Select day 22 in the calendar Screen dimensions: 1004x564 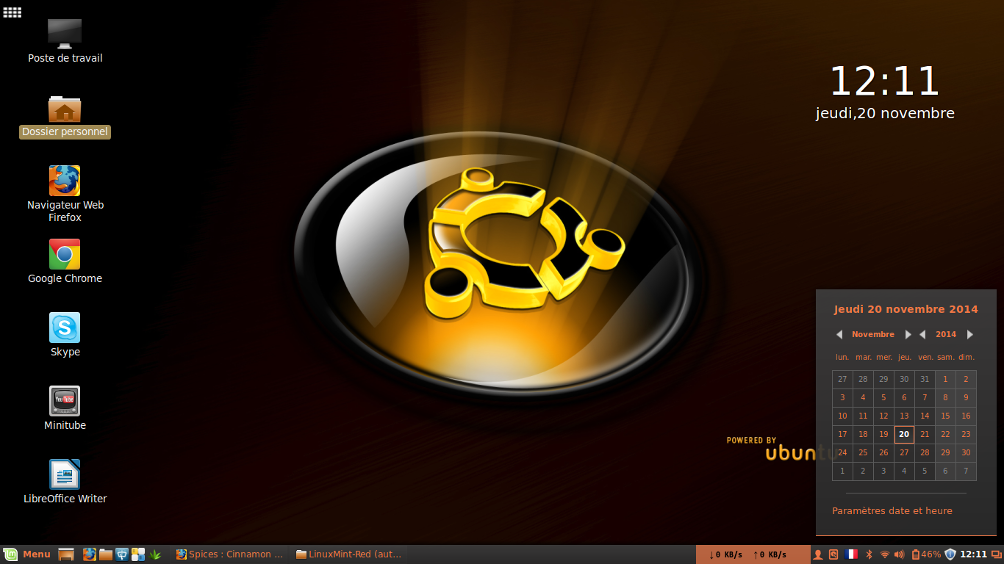[x=945, y=434]
